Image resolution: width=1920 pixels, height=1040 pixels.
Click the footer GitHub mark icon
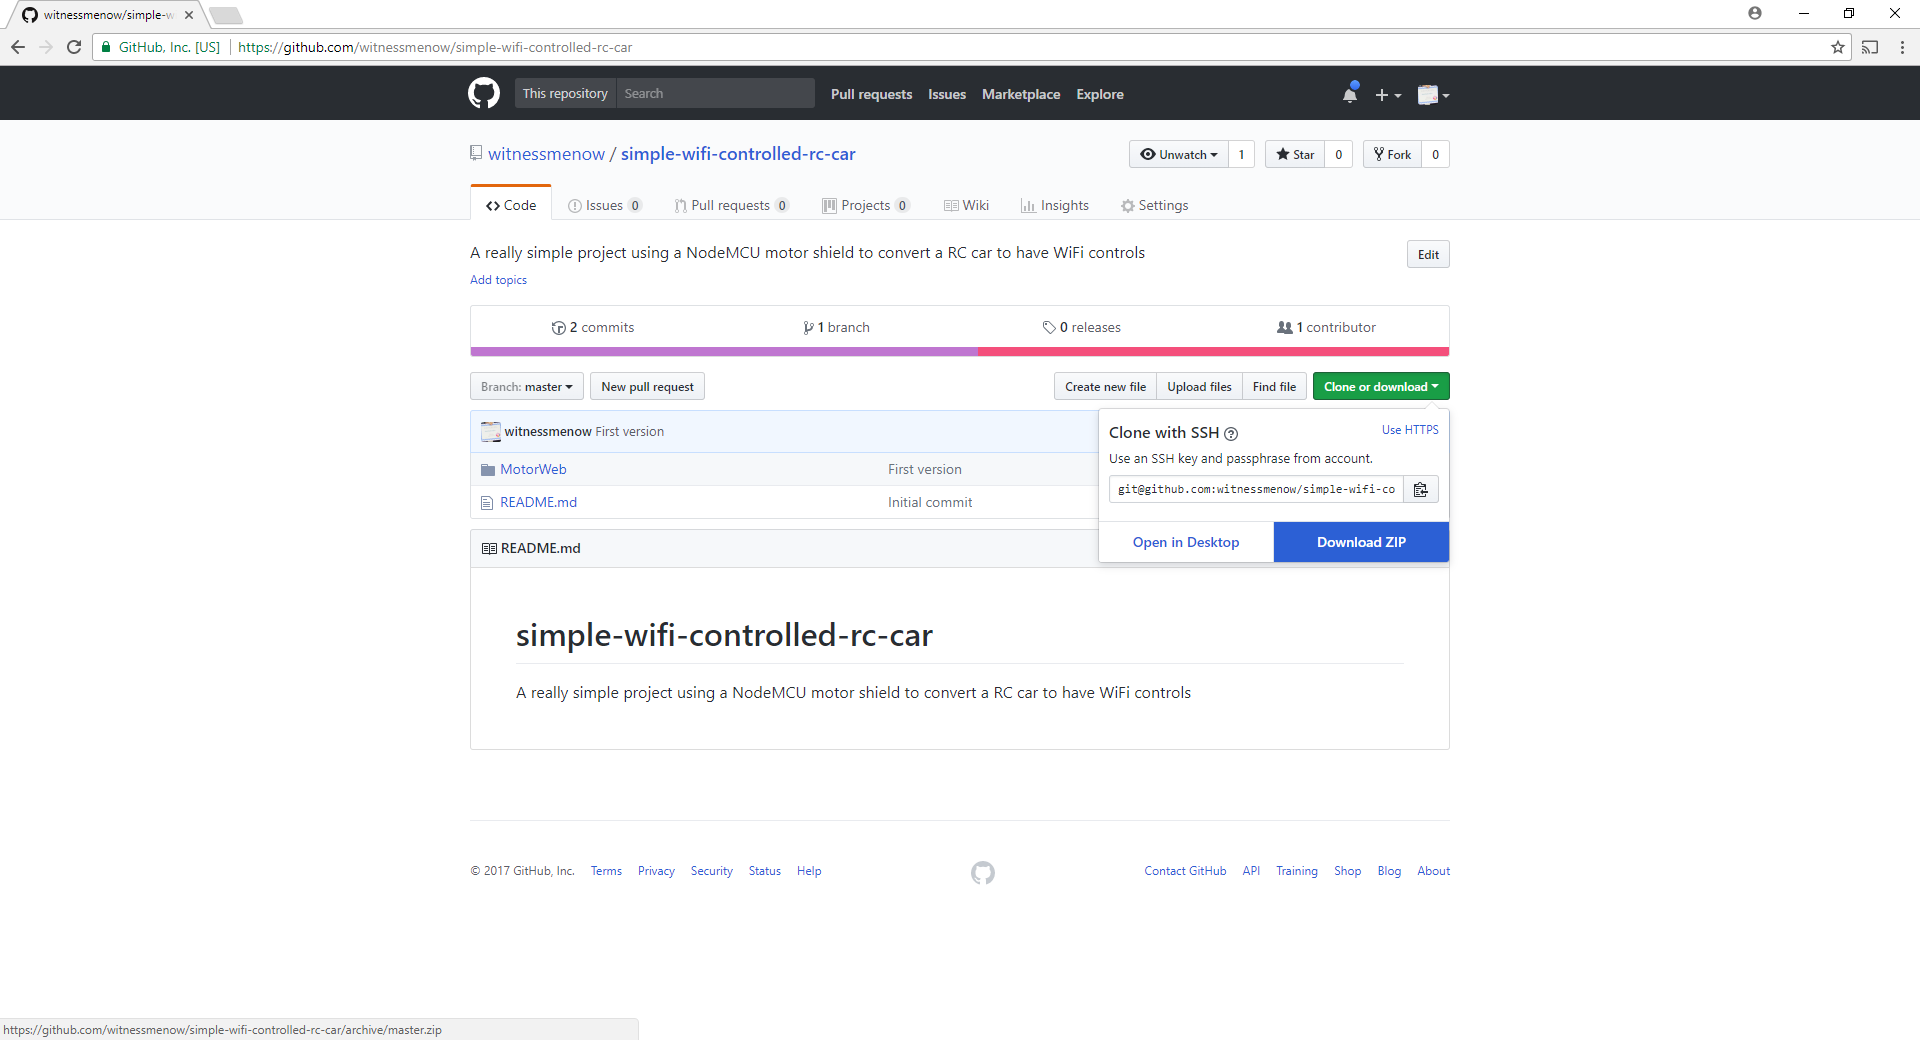tap(983, 873)
